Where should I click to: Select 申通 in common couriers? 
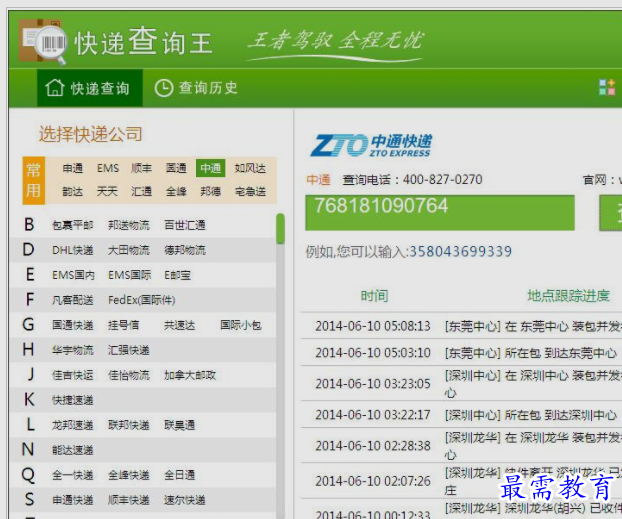[73, 168]
